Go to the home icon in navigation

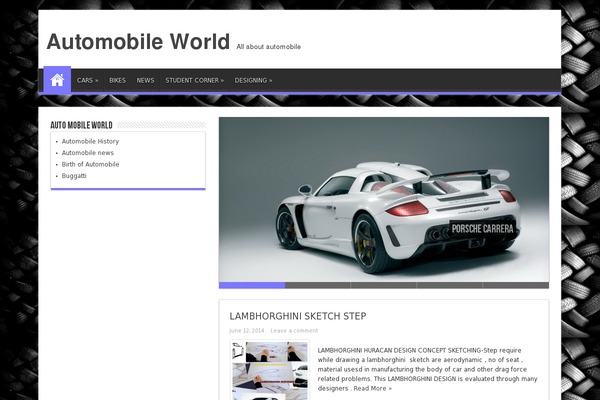[57, 80]
